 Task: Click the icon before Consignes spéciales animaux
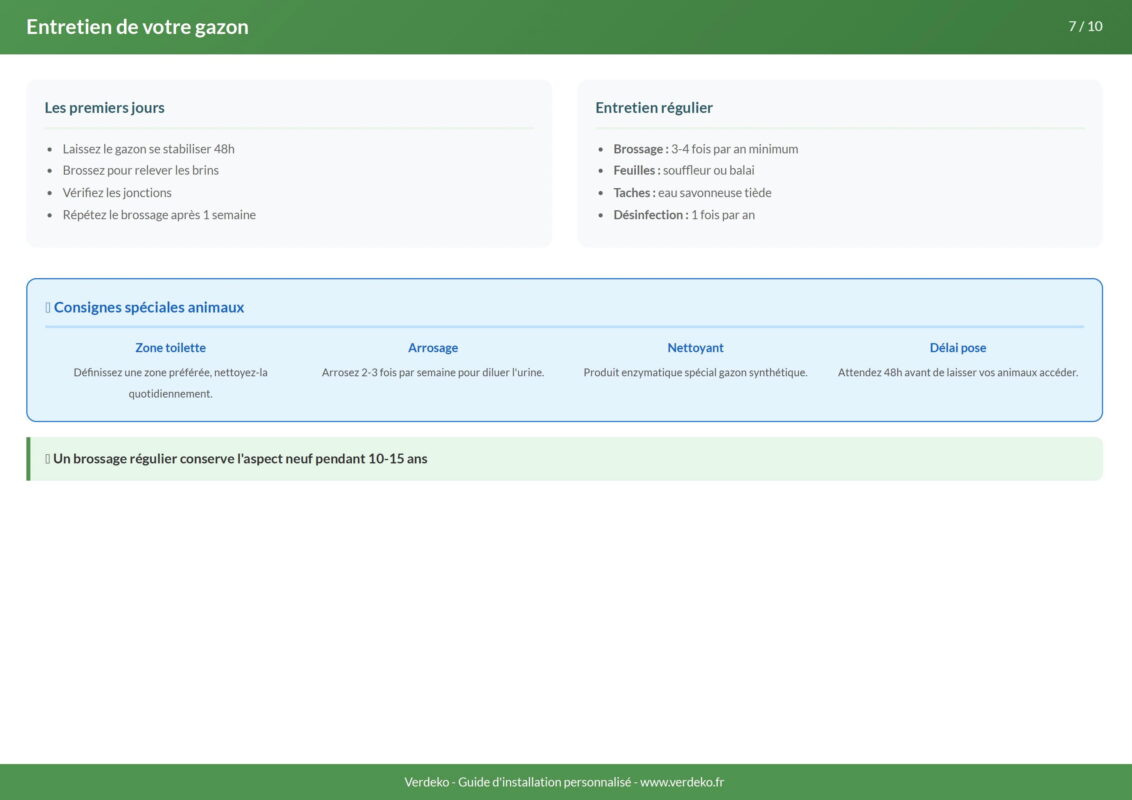(48, 308)
